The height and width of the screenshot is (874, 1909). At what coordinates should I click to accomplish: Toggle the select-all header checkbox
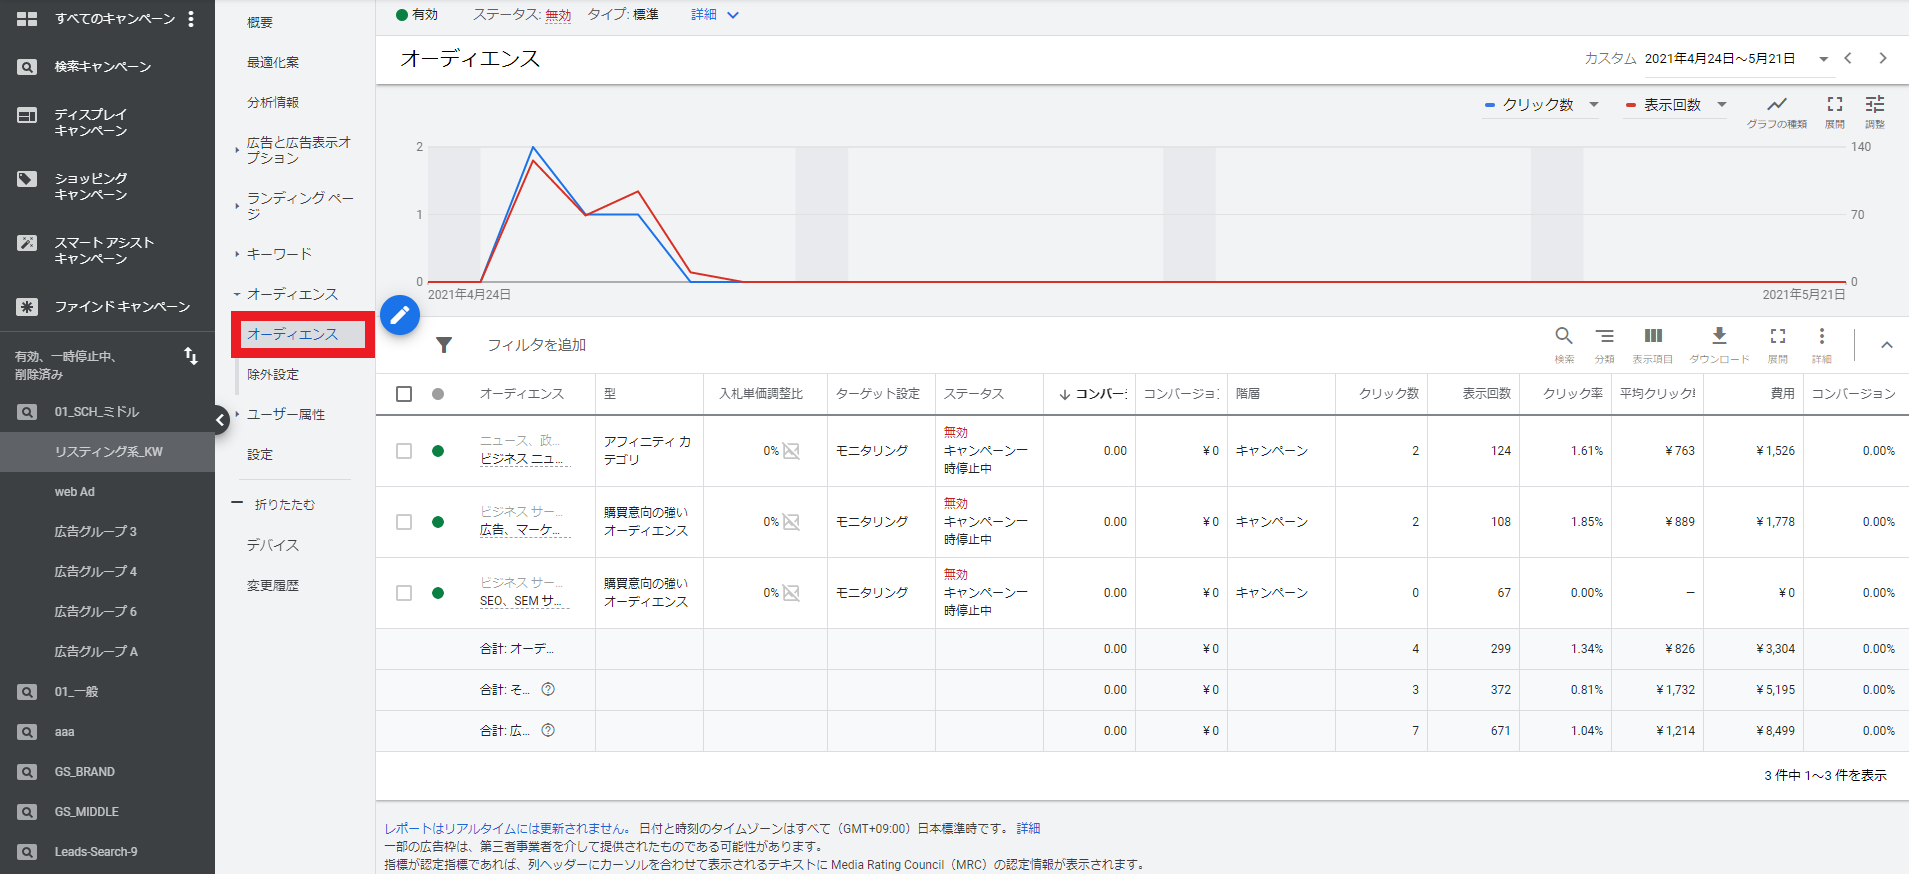tap(404, 394)
